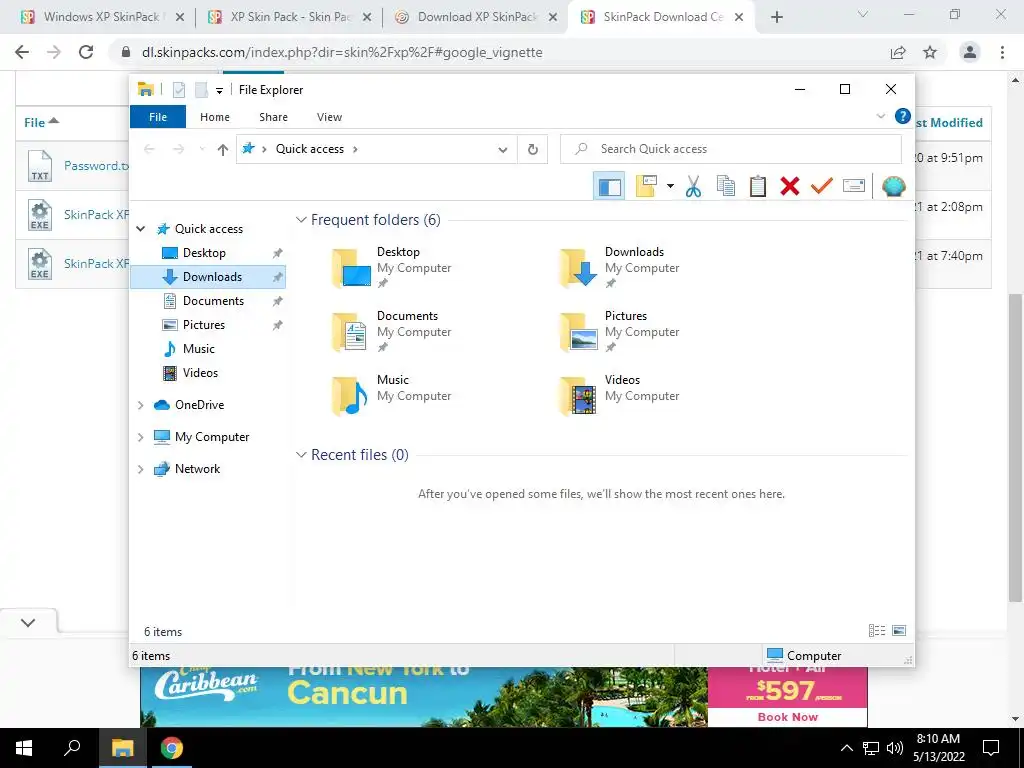
Task: Select Network in the navigation pane
Action: click(x=197, y=469)
